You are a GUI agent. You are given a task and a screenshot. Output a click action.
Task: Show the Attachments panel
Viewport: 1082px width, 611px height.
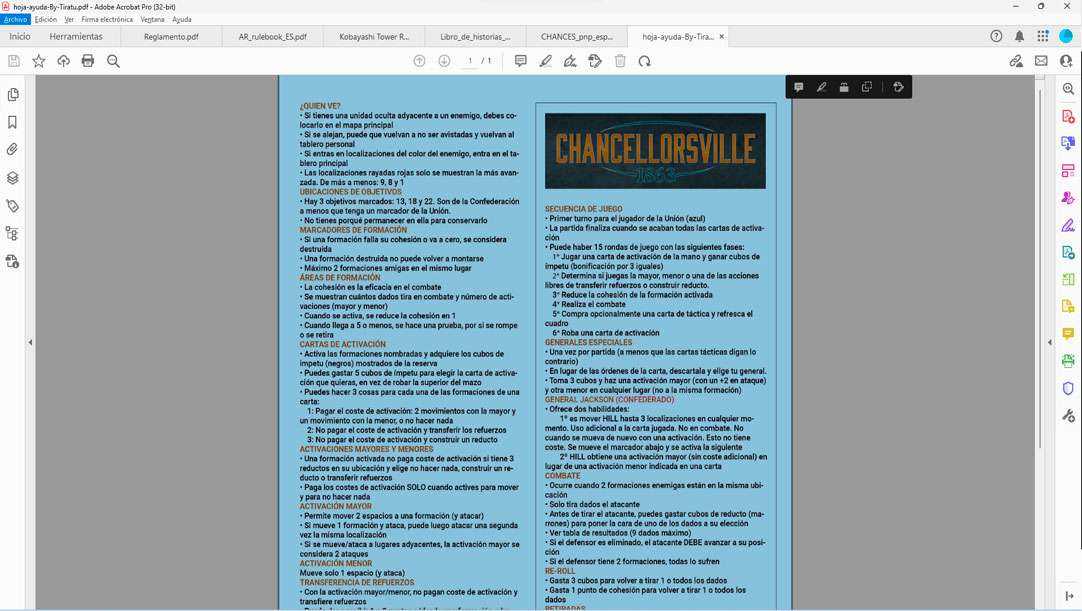click(13, 150)
